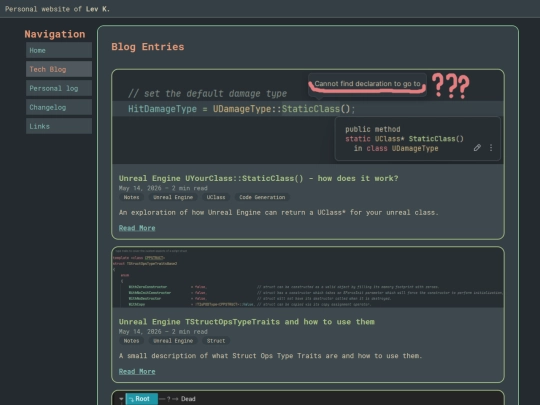
Task: Select Tech Blog in the navigation
Action: pyautogui.click(x=59, y=69)
